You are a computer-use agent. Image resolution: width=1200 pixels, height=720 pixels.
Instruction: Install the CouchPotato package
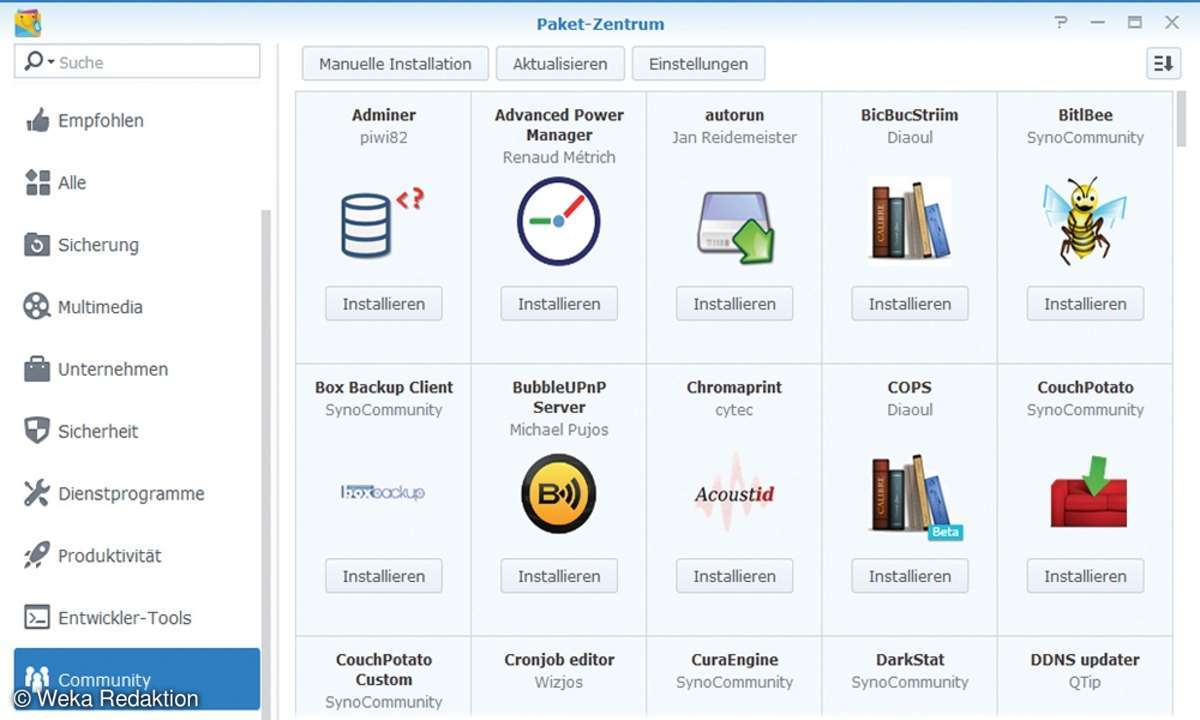(1085, 576)
